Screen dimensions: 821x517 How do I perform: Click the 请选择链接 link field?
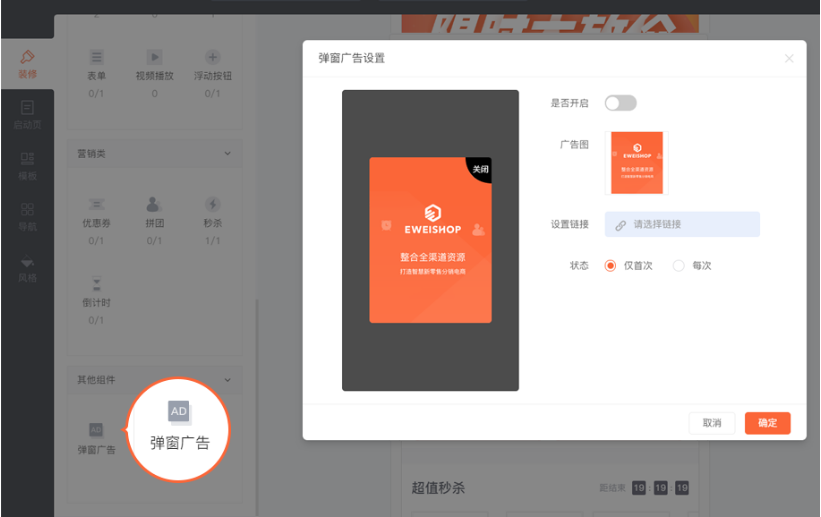pyautogui.click(x=682, y=224)
